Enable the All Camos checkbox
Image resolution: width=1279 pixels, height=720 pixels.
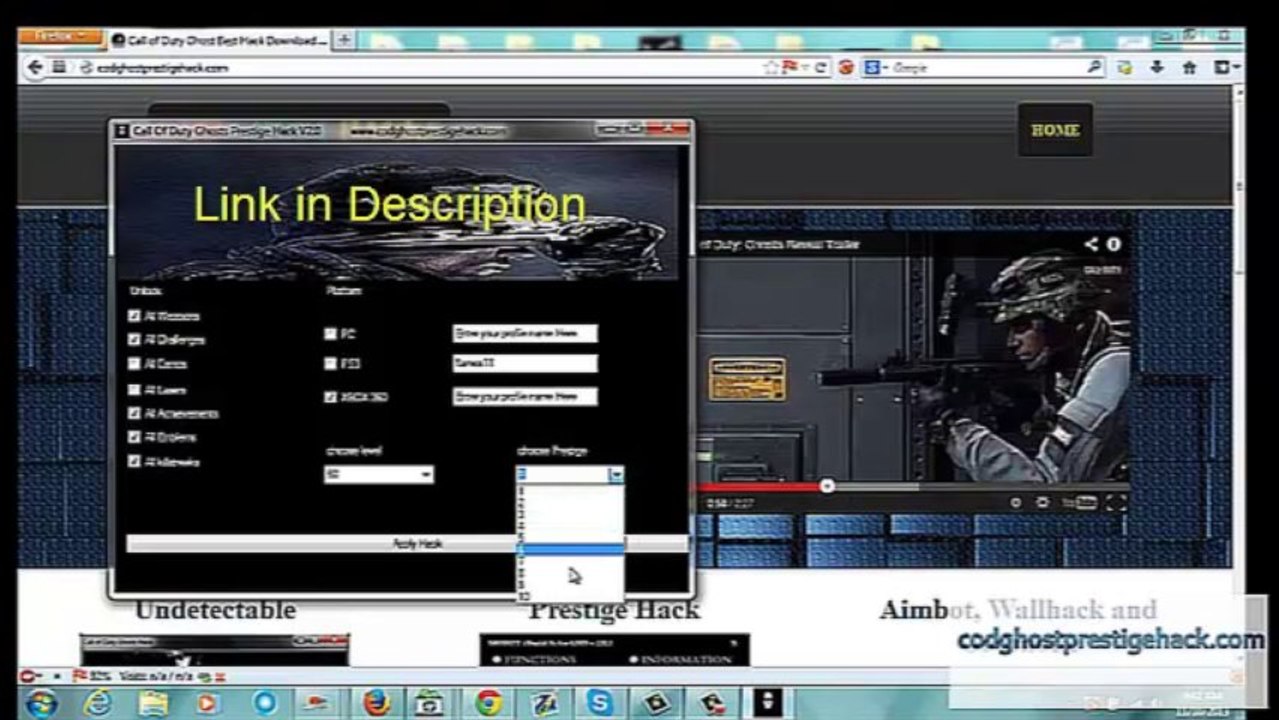pos(135,364)
